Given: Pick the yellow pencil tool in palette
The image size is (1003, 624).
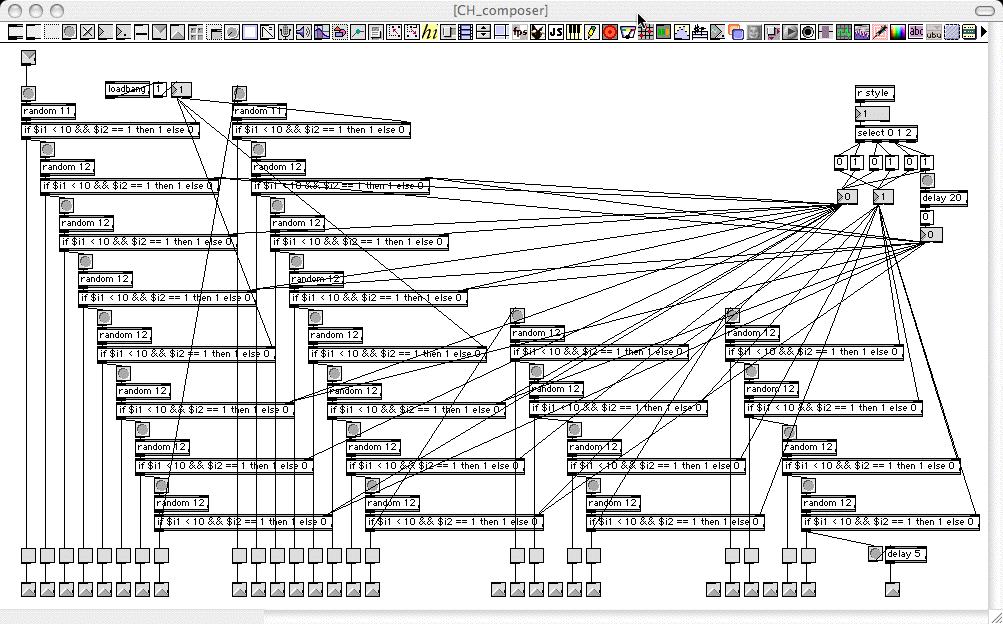Looking at the screenshot, I should pos(592,31).
